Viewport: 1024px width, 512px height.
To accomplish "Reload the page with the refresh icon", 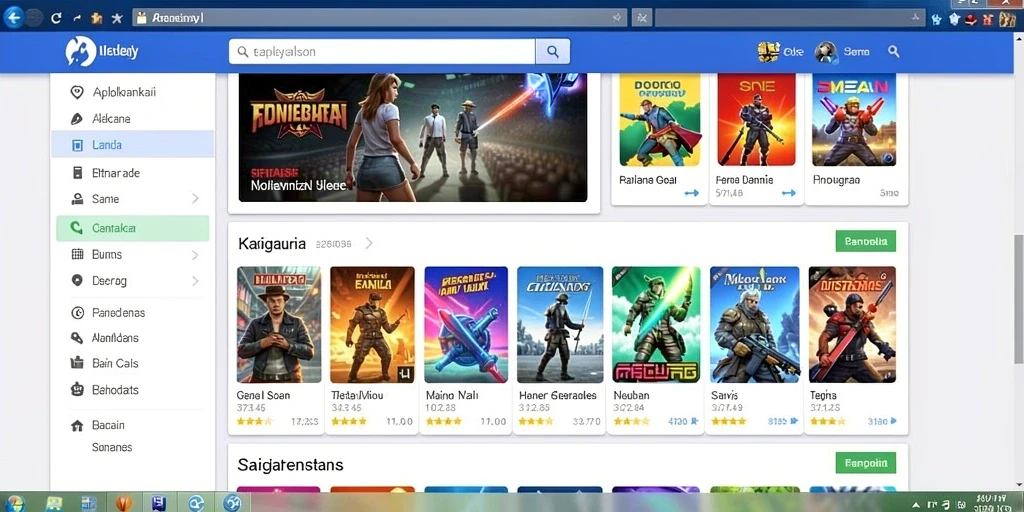I will [57, 18].
